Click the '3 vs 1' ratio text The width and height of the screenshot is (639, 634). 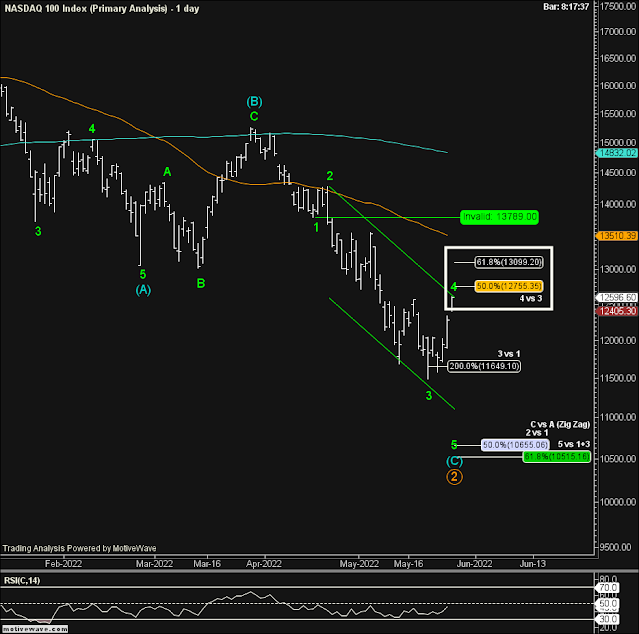(509, 353)
